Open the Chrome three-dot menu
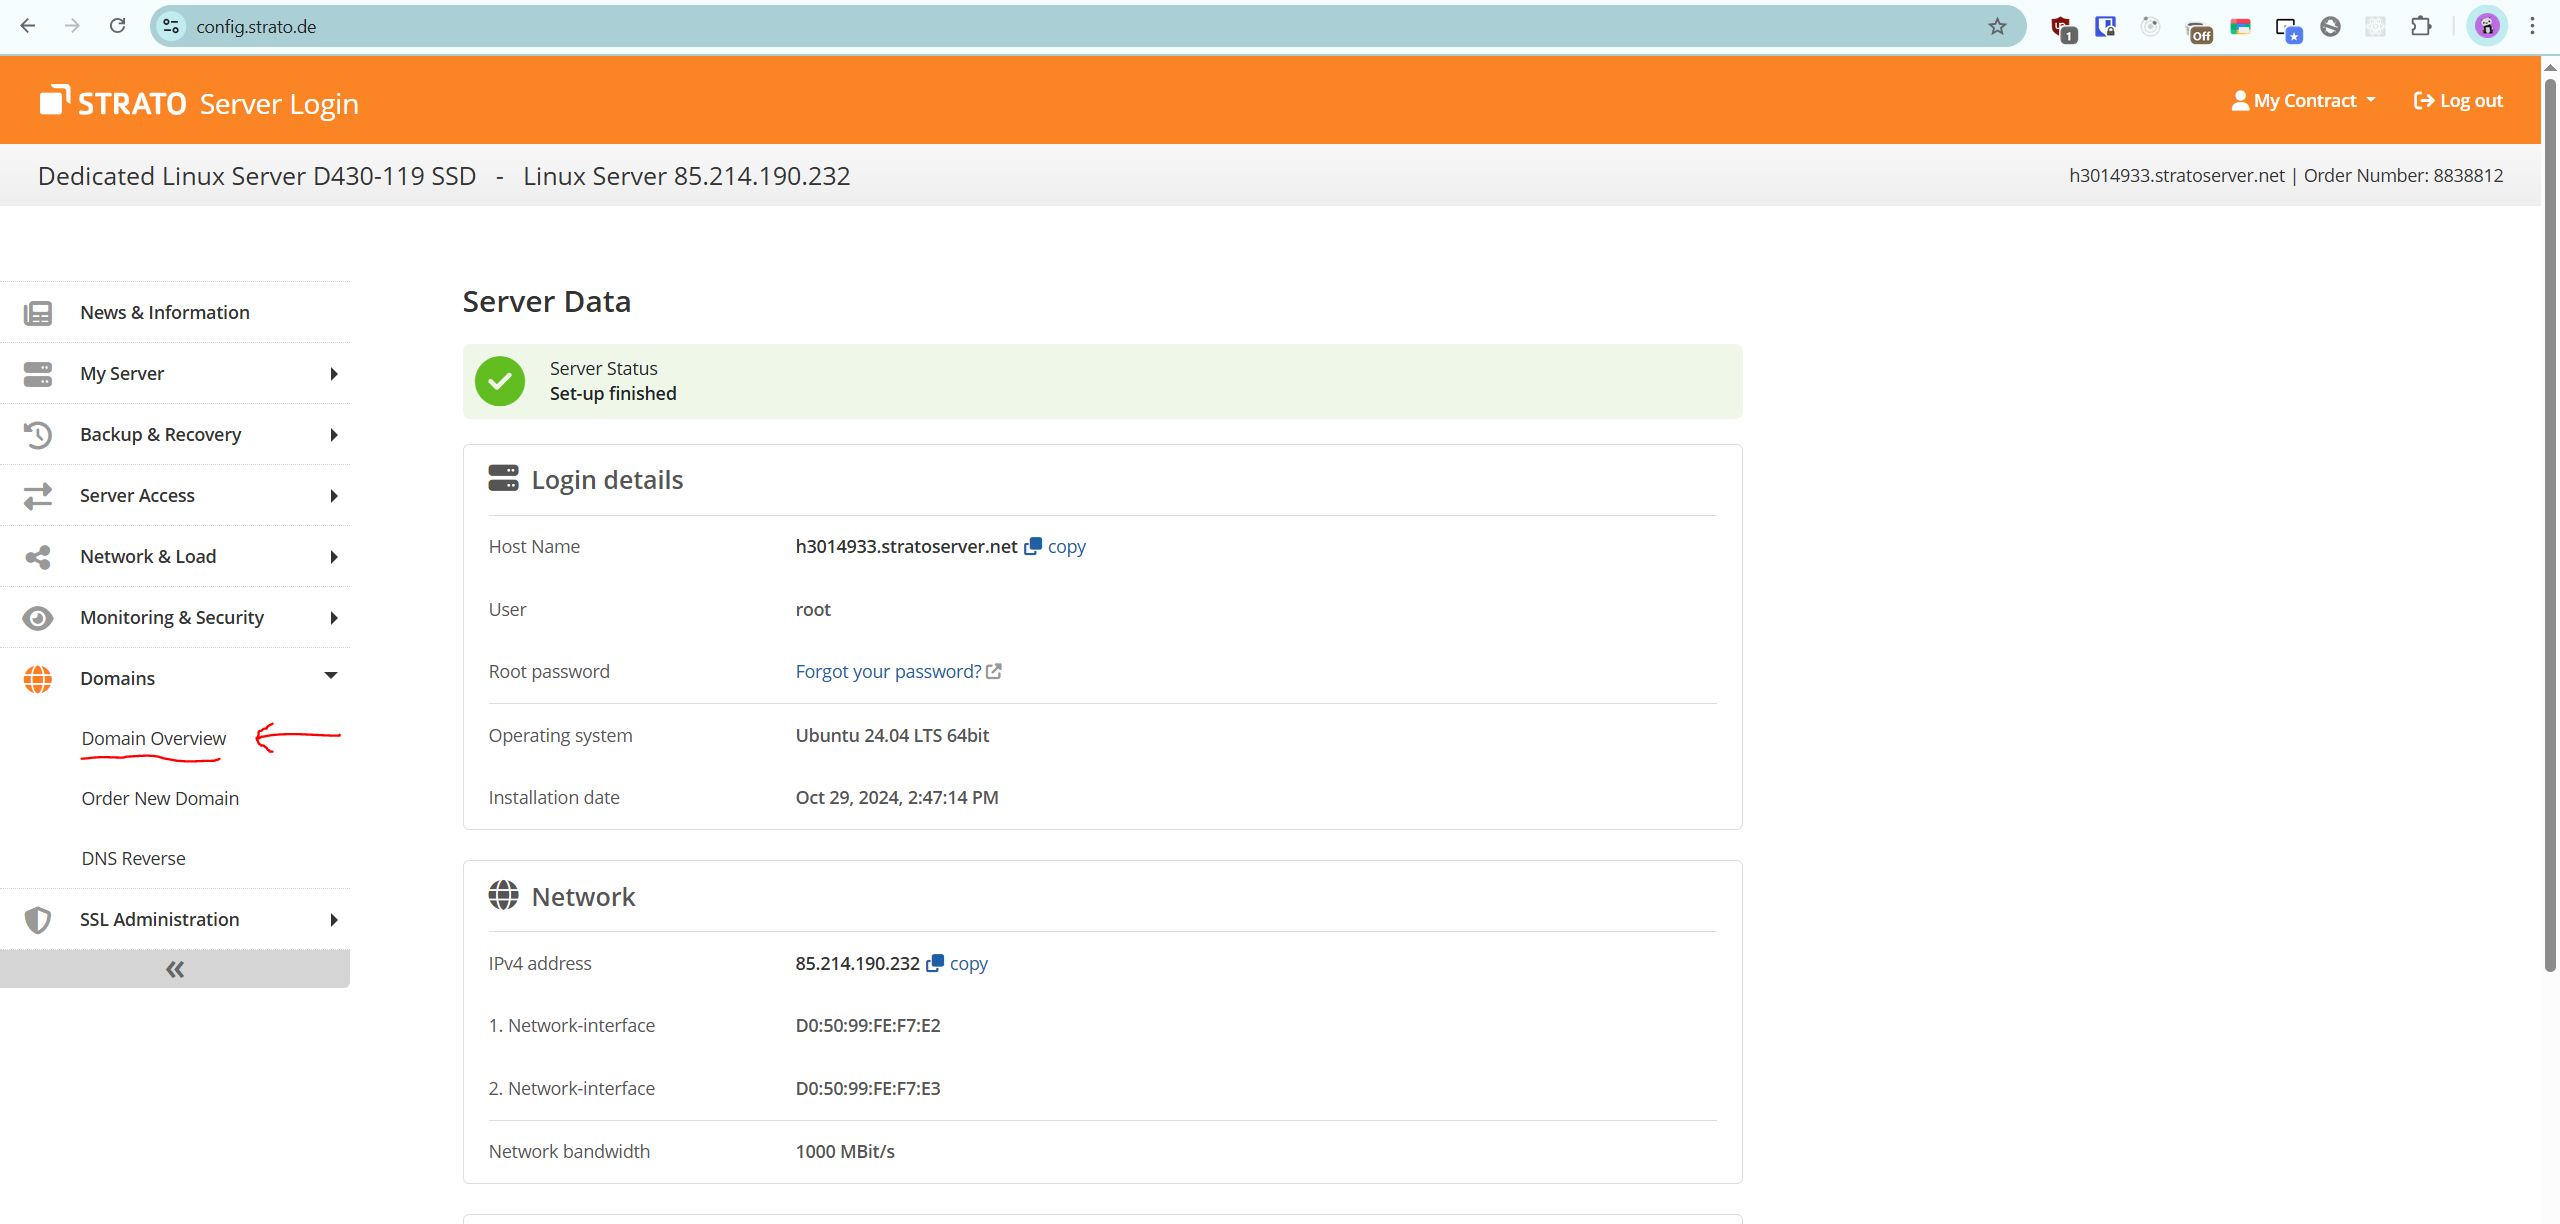Image resolution: width=2560 pixels, height=1224 pixels. coord(2533,26)
